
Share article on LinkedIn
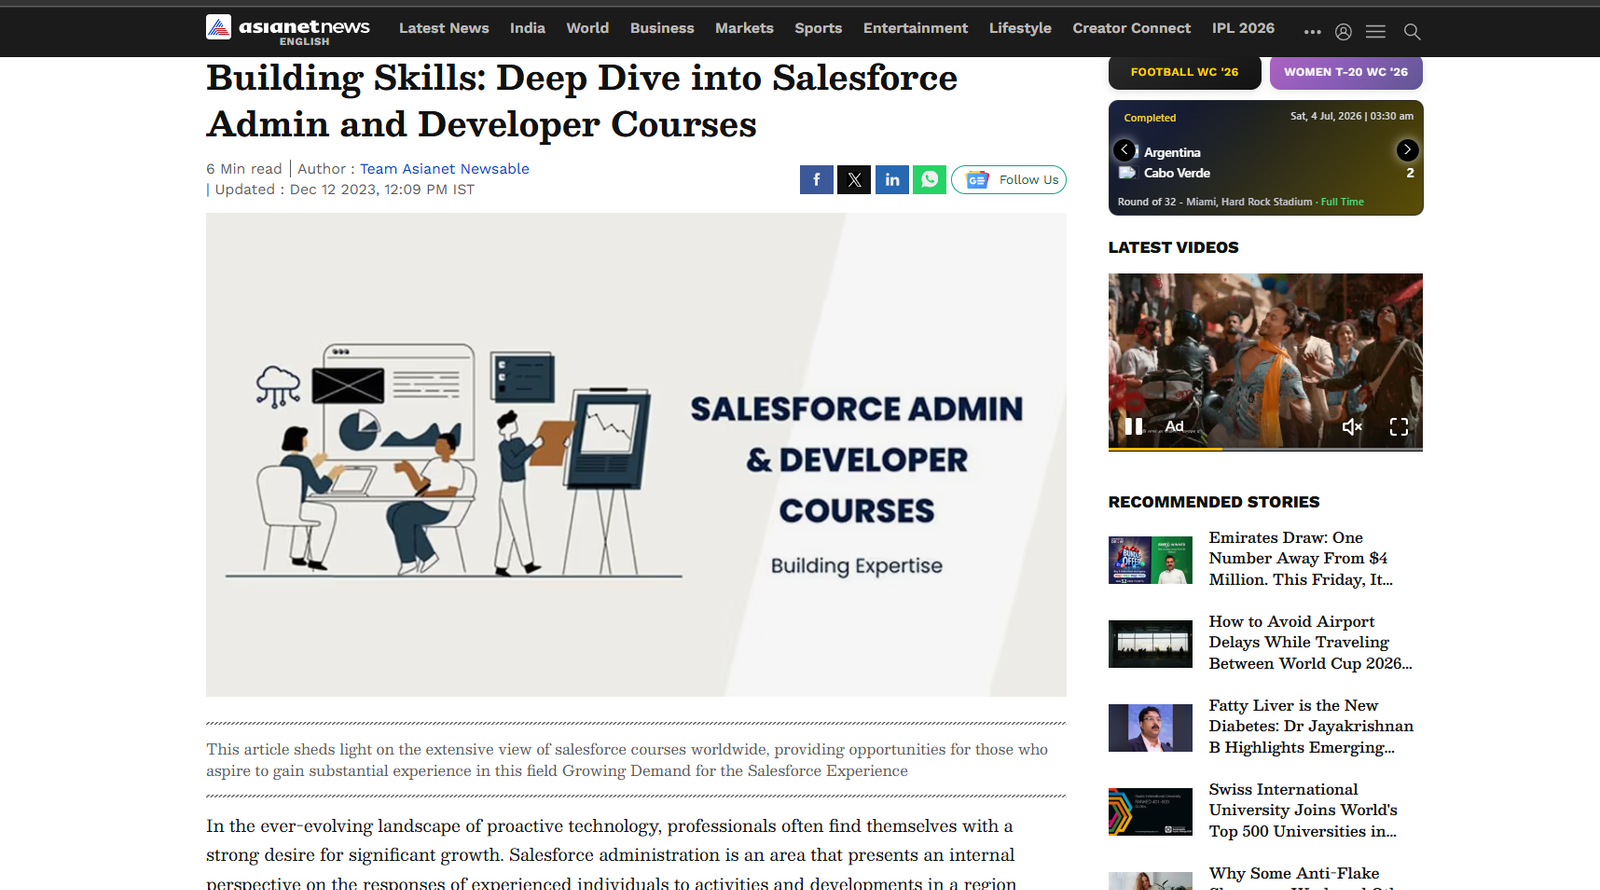pos(892,180)
